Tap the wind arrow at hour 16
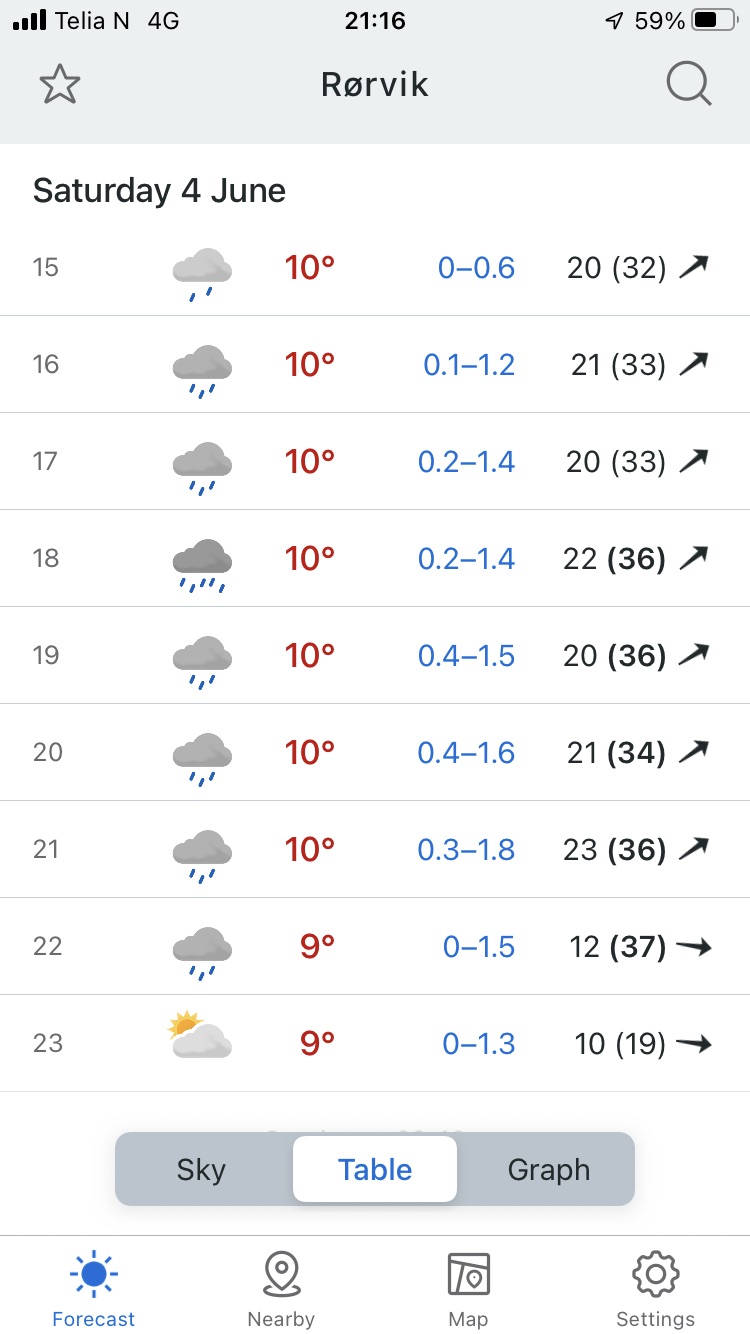The width and height of the screenshot is (750, 1334). 694,364
